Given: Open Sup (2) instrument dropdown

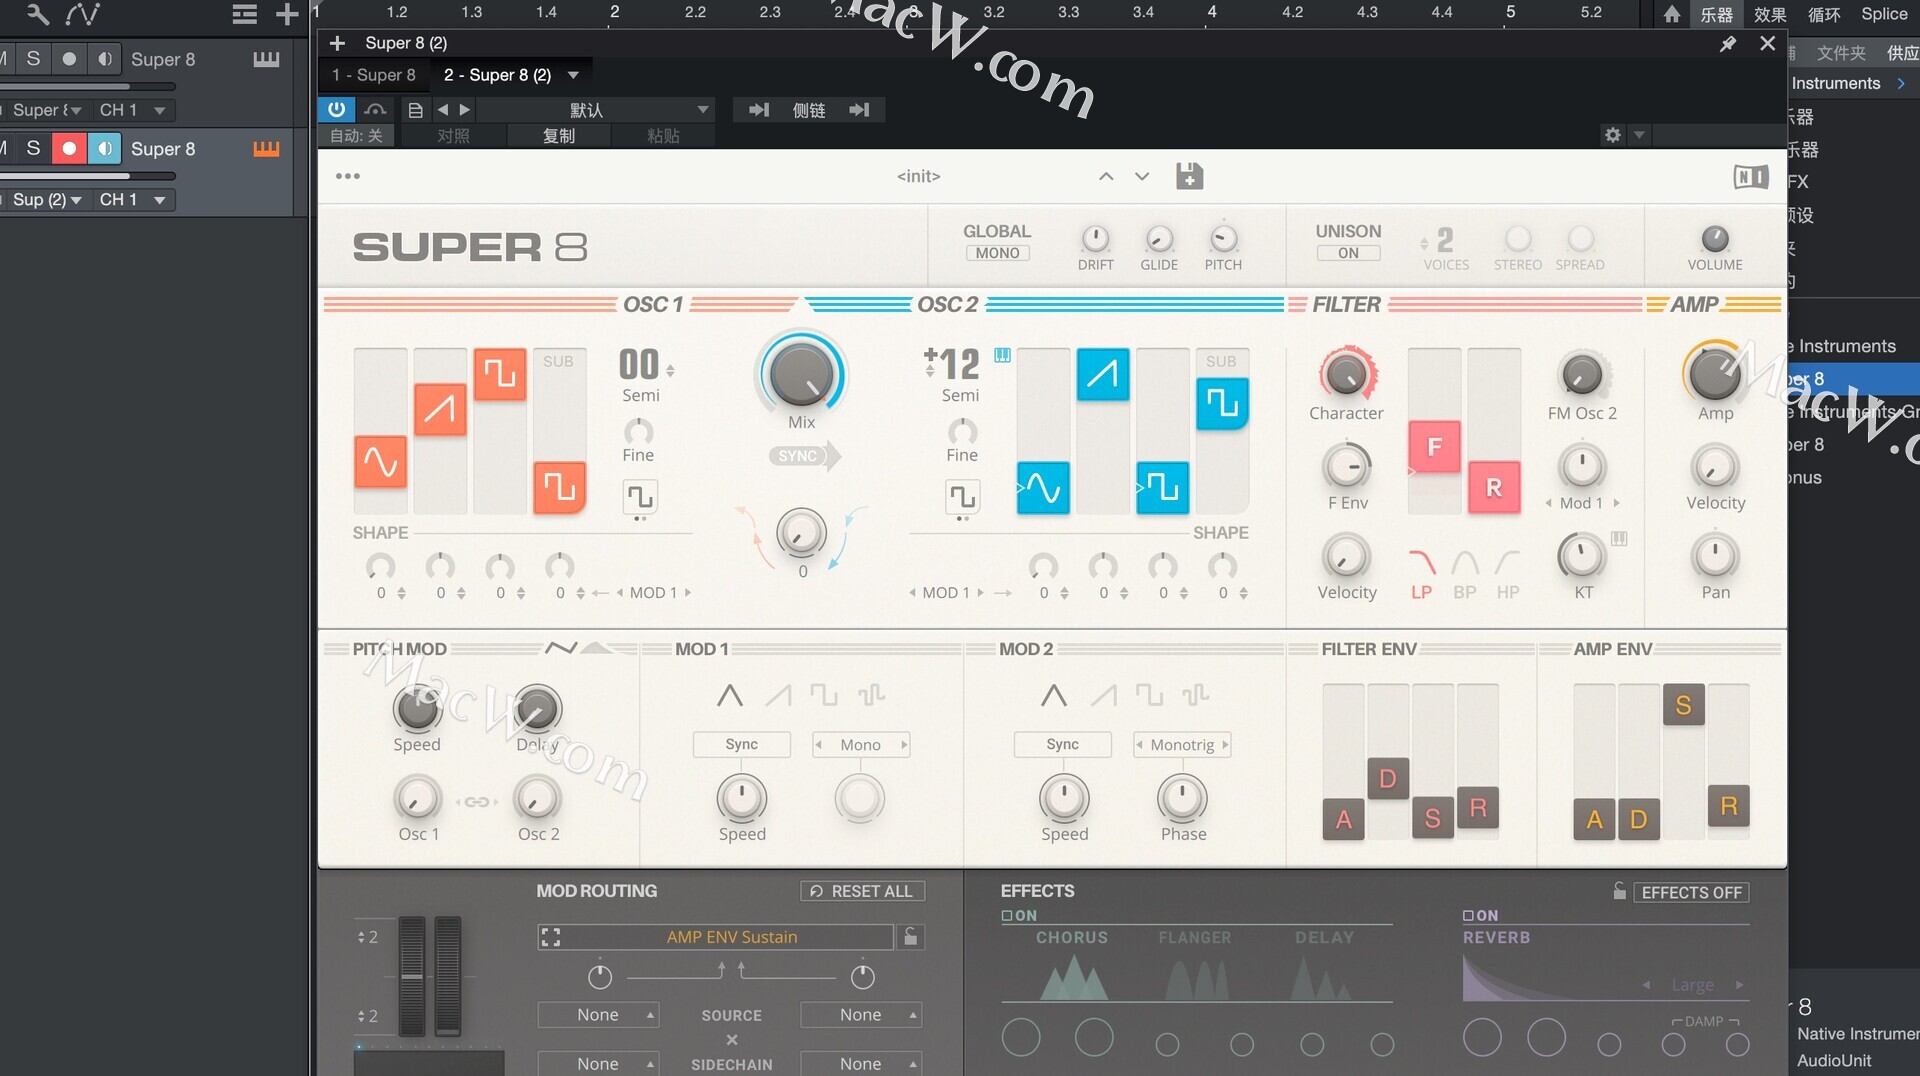Looking at the screenshot, I should 46,199.
